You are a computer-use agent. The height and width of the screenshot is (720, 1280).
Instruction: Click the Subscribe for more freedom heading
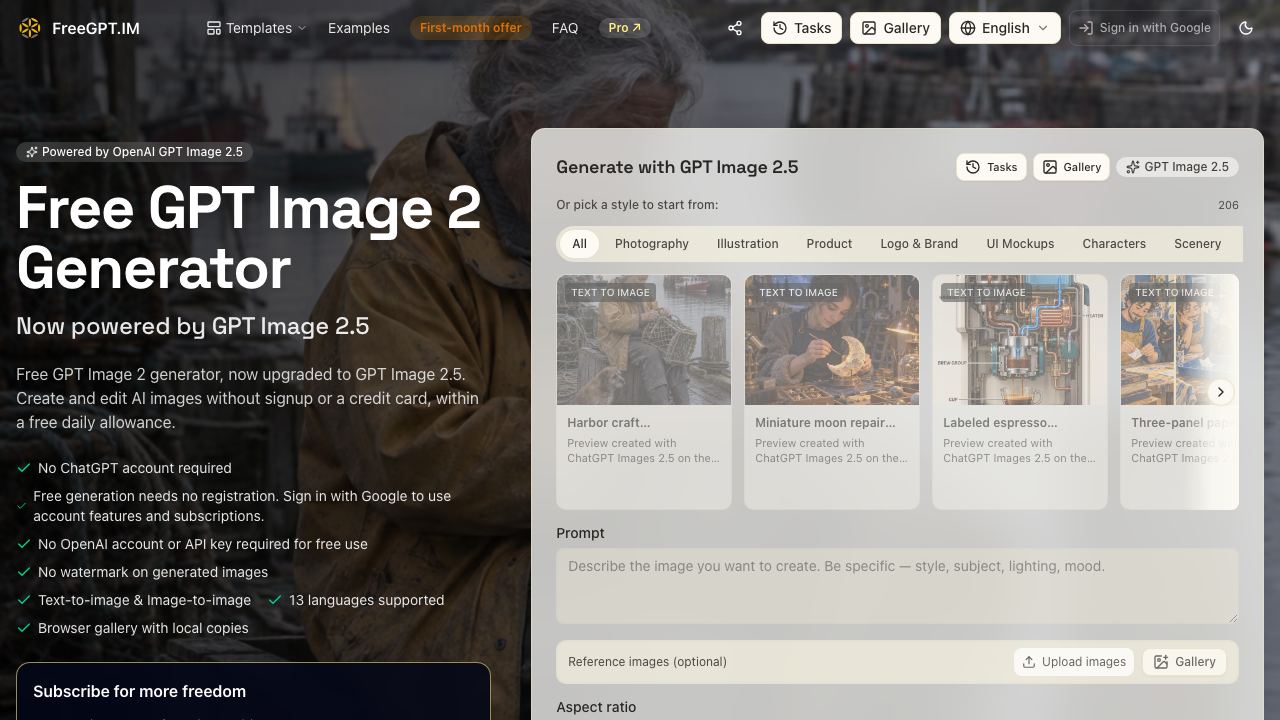click(x=139, y=691)
